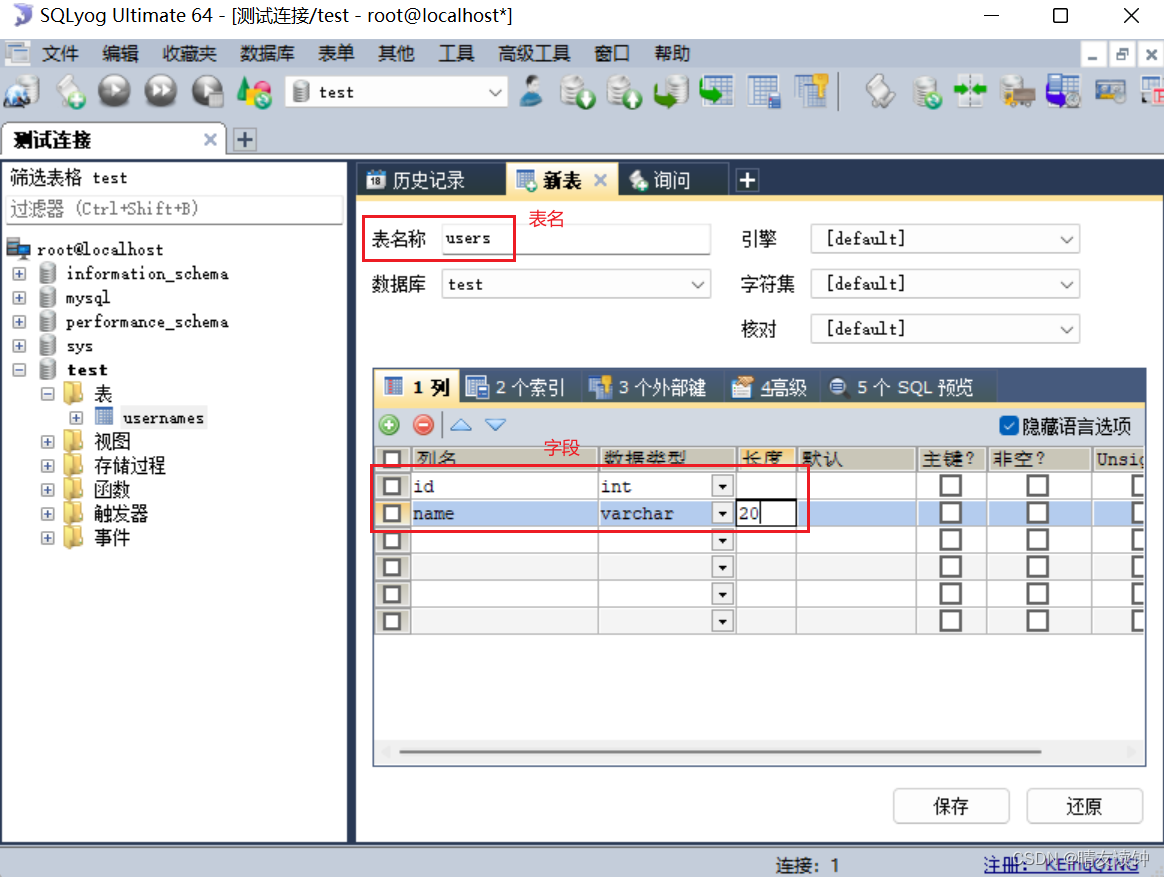Image resolution: width=1164 pixels, height=877 pixels.
Task: Click the root@localhost server icon
Action: [x=19, y=248]
